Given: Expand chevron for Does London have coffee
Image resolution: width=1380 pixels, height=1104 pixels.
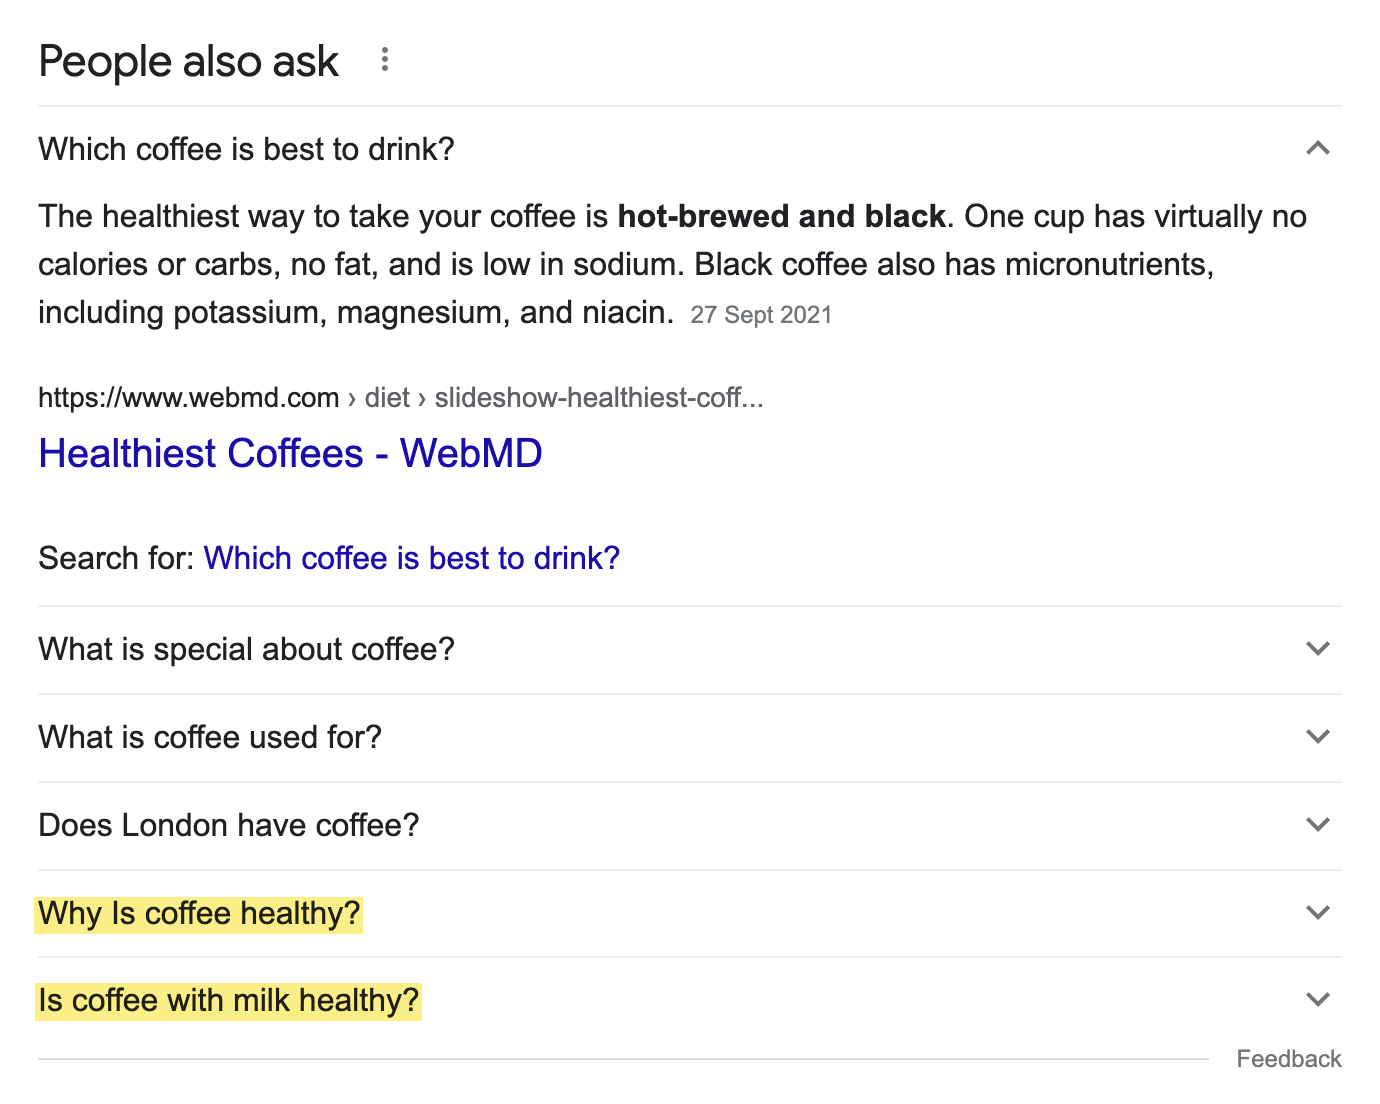Looking at the screenshot, I should 1318,825.
